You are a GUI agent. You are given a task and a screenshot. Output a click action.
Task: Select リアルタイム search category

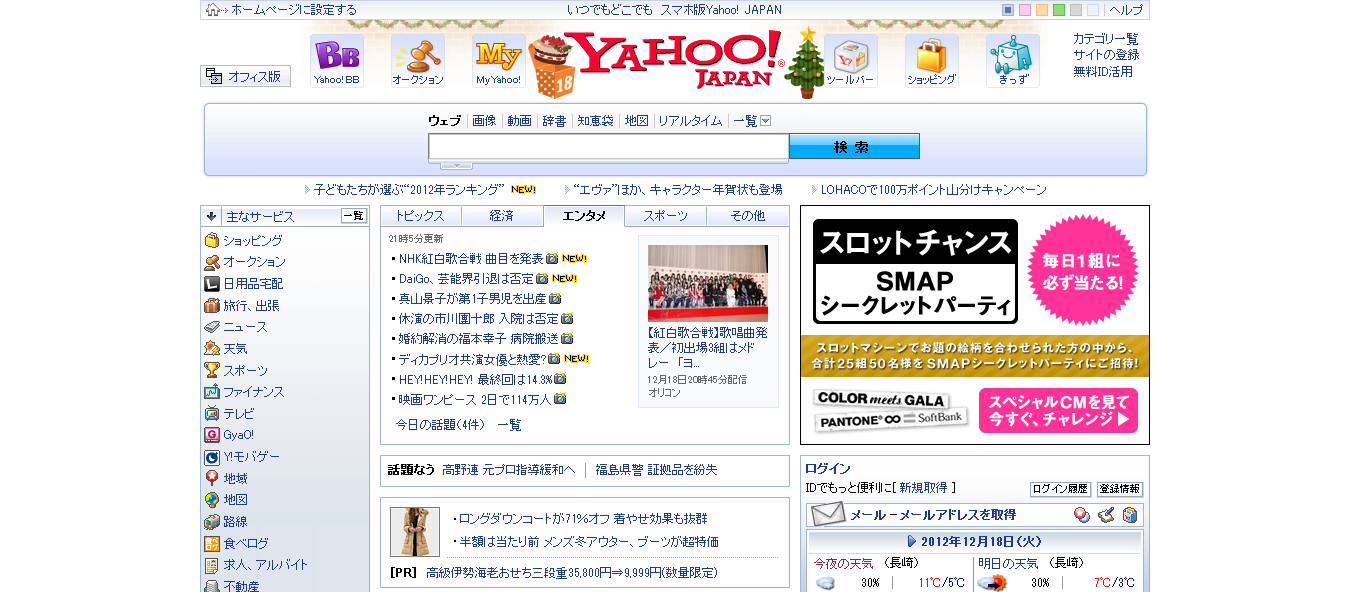(x=690, y=121)
